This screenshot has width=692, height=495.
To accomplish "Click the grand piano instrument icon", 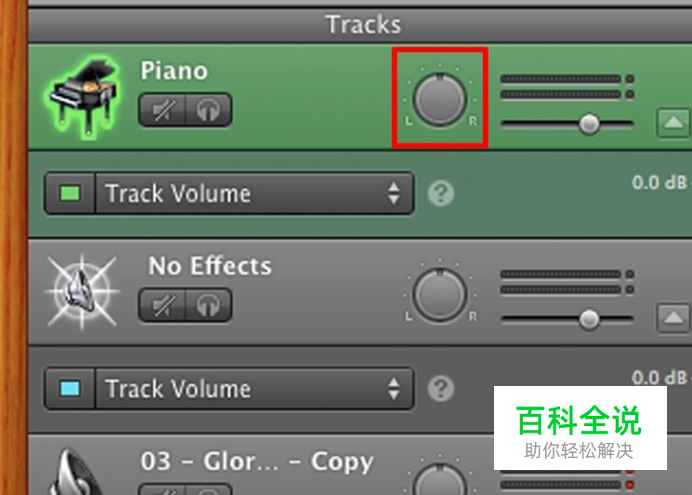I will click(x=83, y=96).
